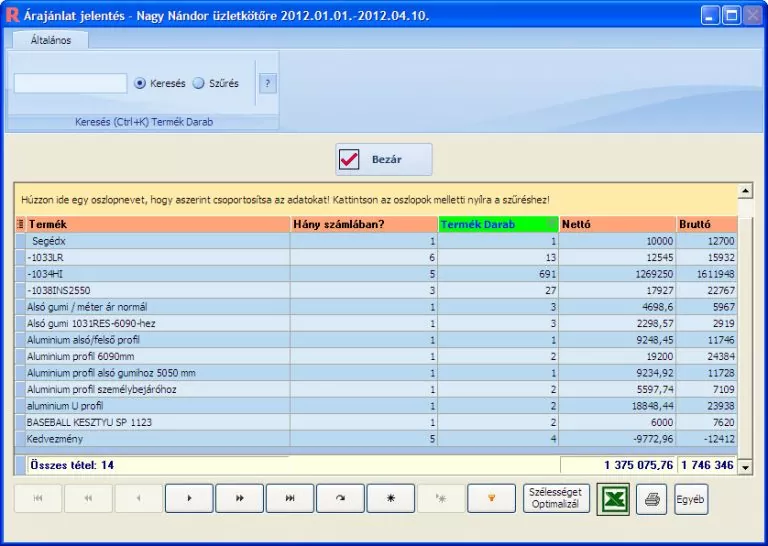Click the grid column selector icon
The height and width of the screenshot is (546, 768).
click(21, 225)
